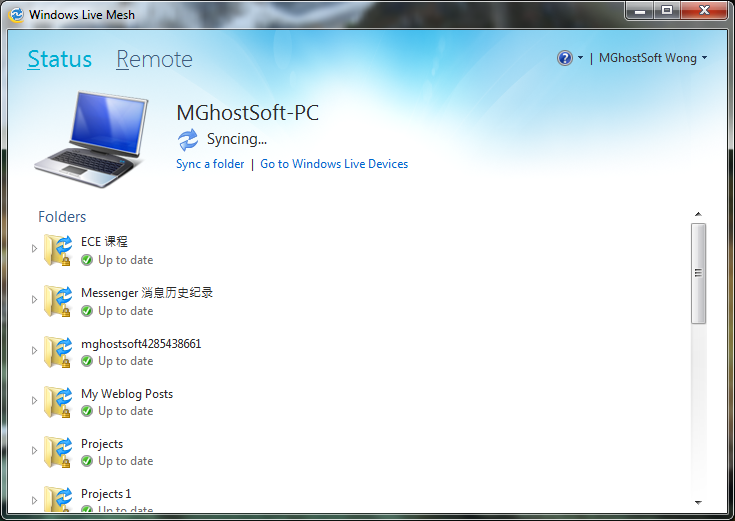This screenshot has width=735, height=521.
Task: Open Go to Windows Live Devices link
Action: pyautogui.click(x=334, y=164)
